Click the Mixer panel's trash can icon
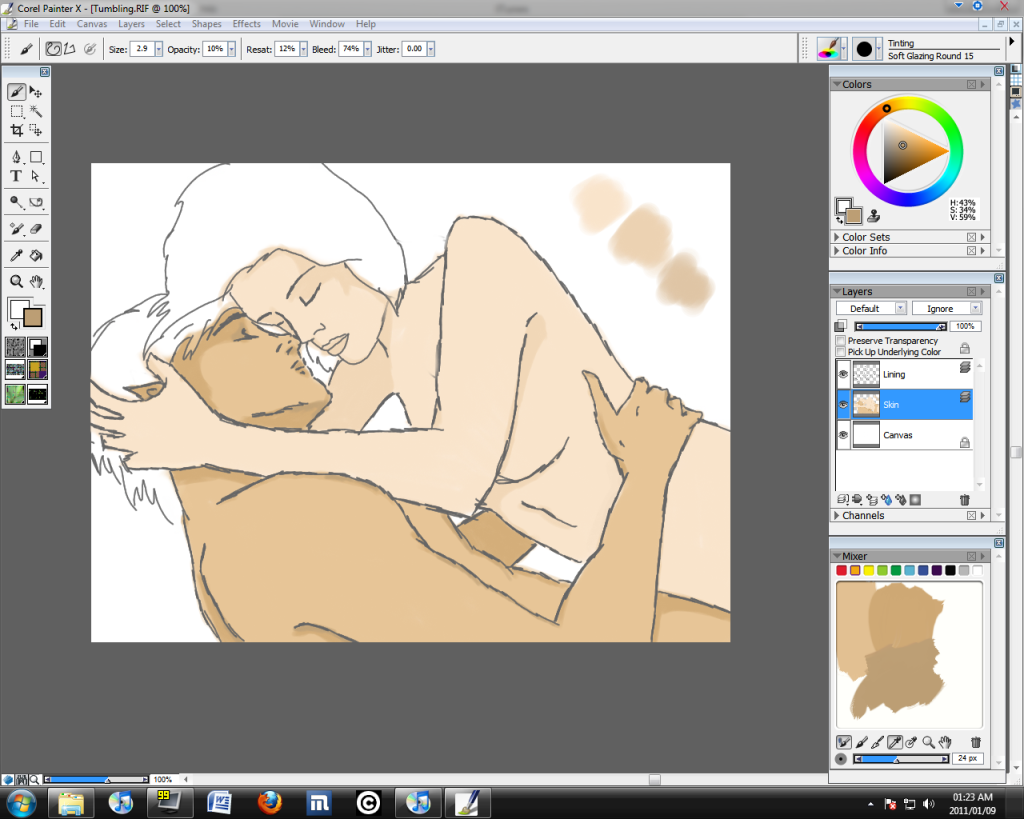 (x=976, y=742)
